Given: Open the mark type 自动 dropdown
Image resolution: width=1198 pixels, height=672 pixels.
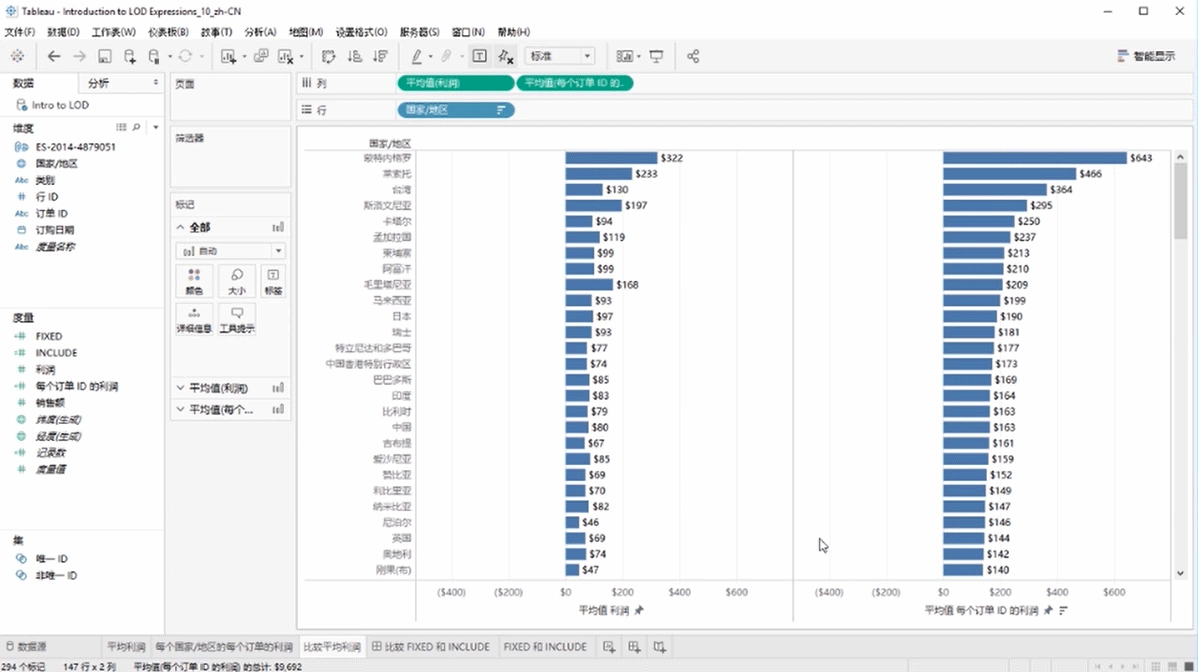Looking at the screenshot, I should (230, 251).
